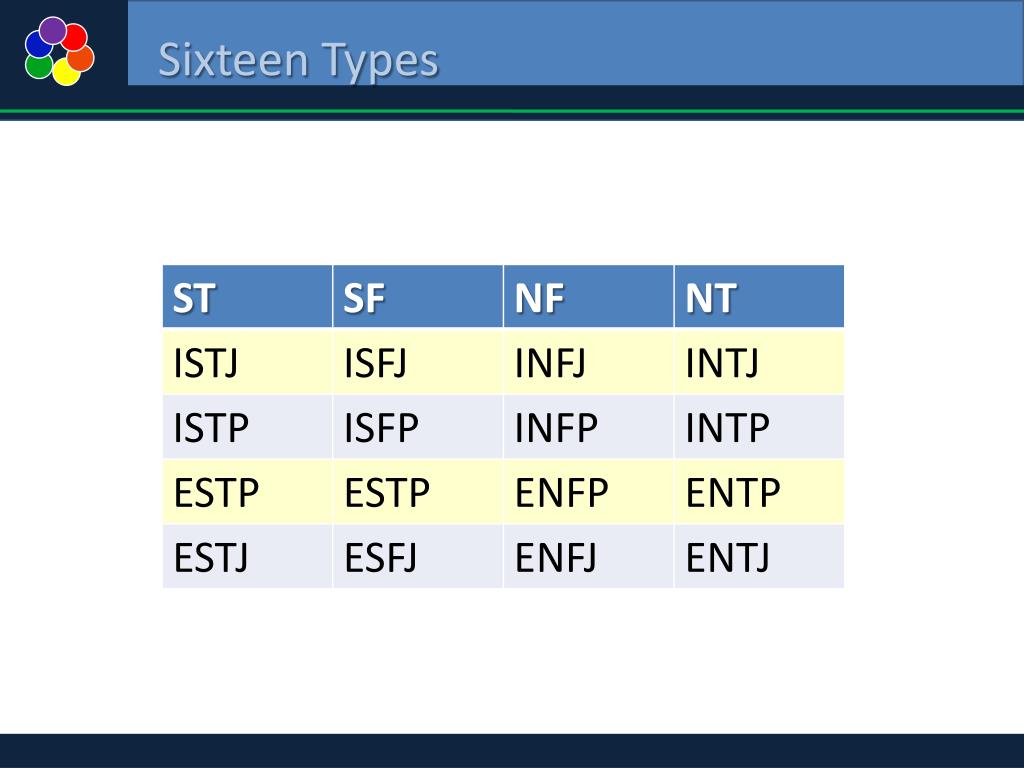This screenshot has height=768, width=1024.
Task: Select the ESTJ table cell
Action: point(248,556)
